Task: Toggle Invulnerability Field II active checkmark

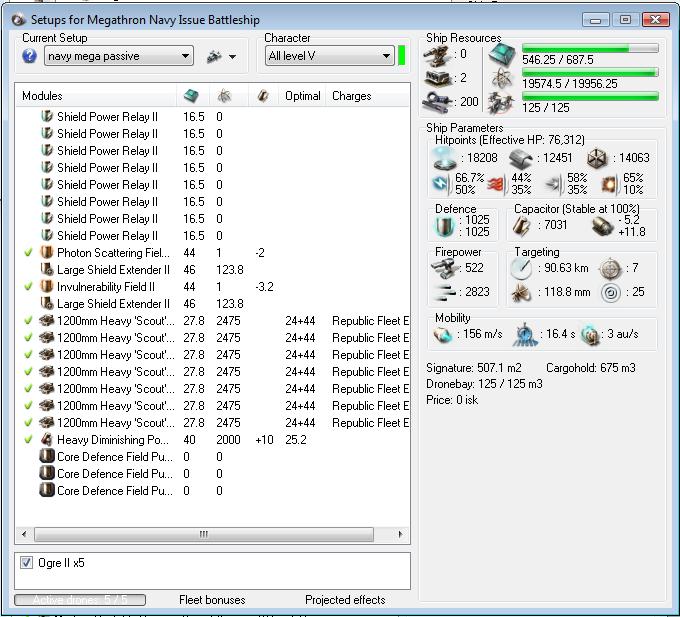Action: point(29,287)
